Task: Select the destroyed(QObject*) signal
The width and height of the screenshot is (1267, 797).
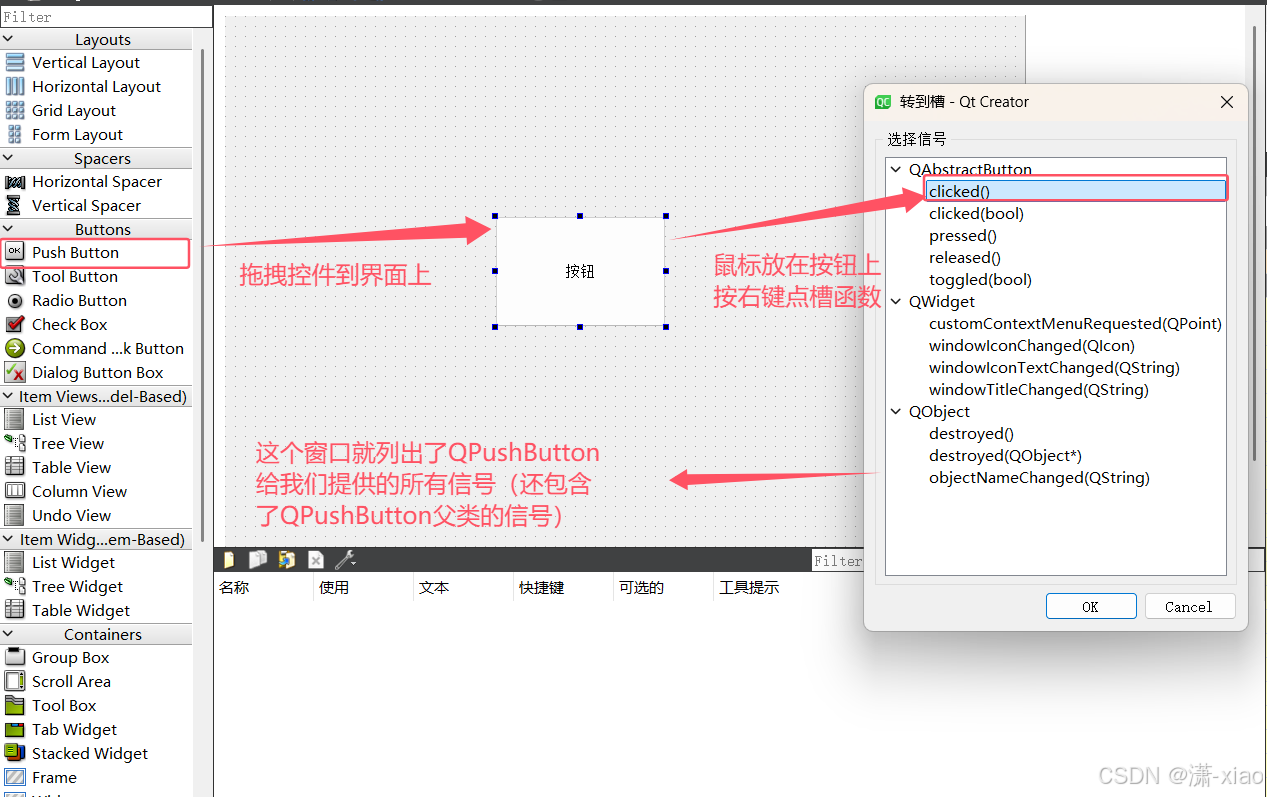Action: [x=1005, y=455]
